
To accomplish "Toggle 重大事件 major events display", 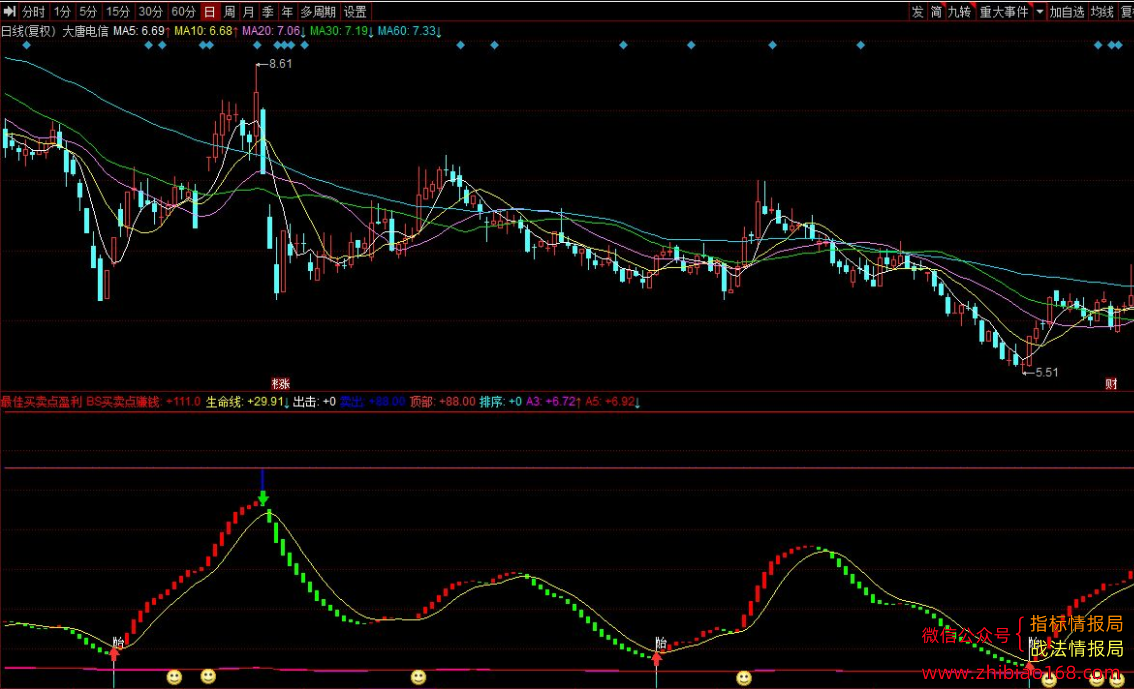I will coord(1004,12).
